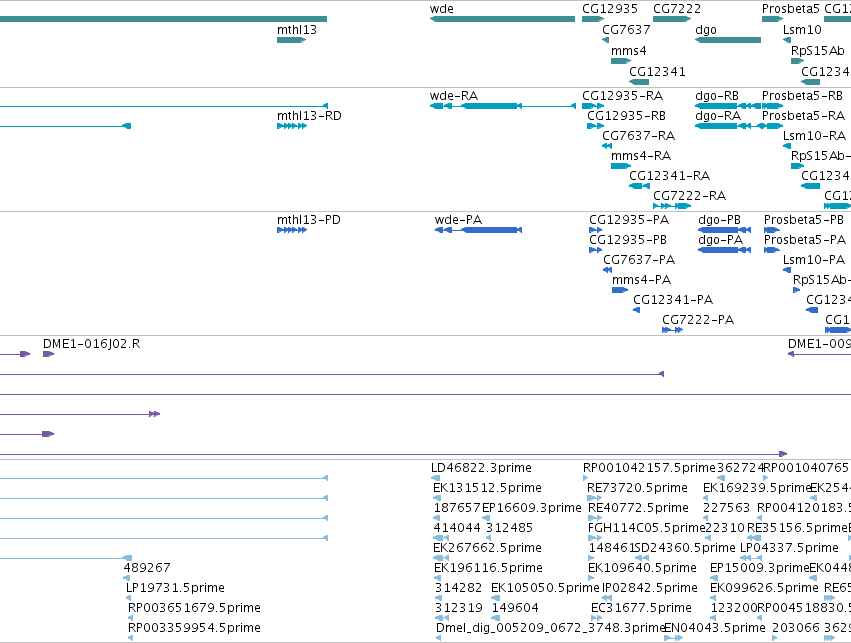Open the RE40772.5prime EST label

638,508
